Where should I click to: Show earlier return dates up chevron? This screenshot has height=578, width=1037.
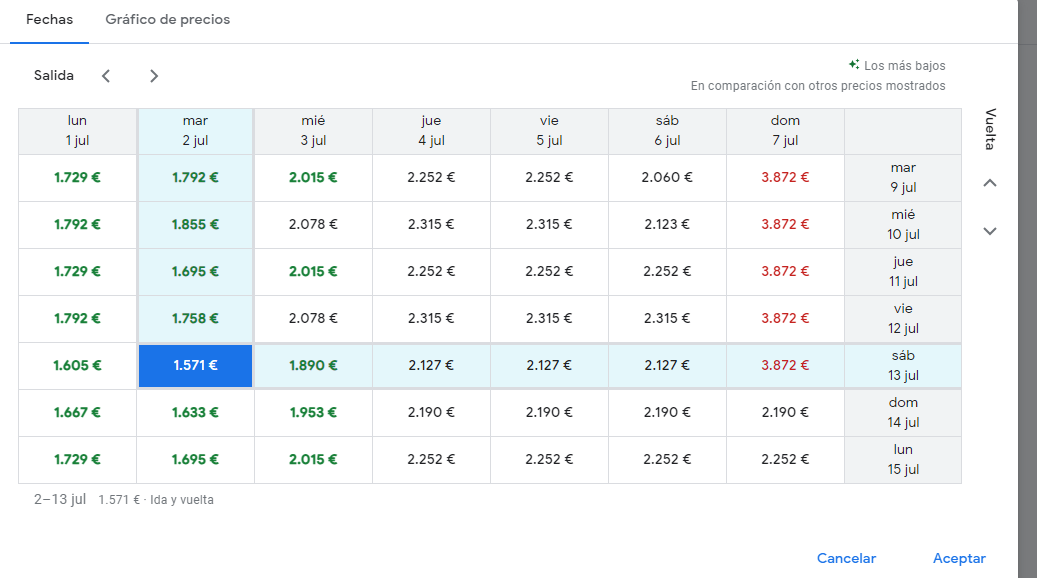pyautogui.click(x=989, y=183)
